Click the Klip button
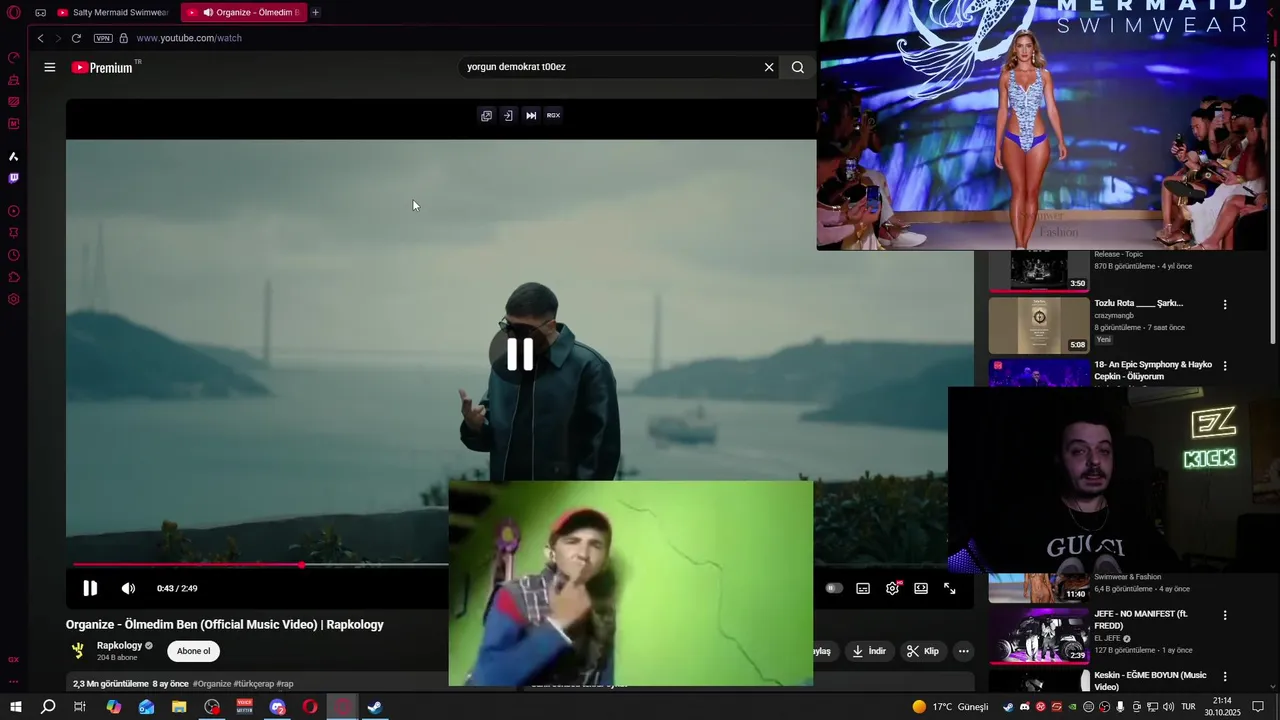 point(923,651)
